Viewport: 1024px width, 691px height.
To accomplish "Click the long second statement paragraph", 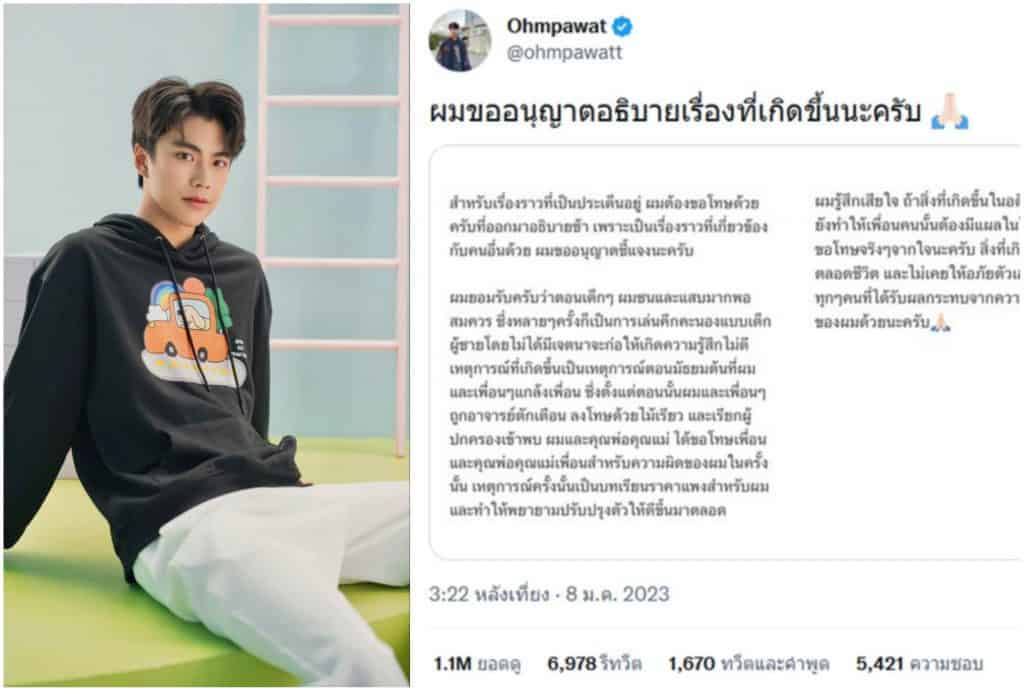I will pos(610,404).
